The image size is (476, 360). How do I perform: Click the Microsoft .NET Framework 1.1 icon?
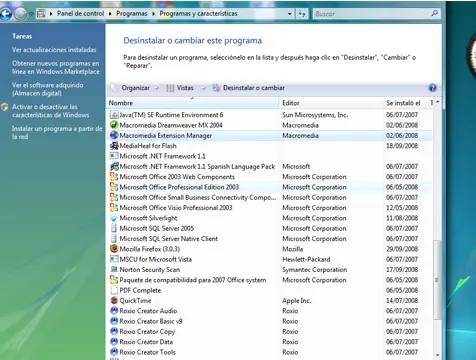click(114, 156)
